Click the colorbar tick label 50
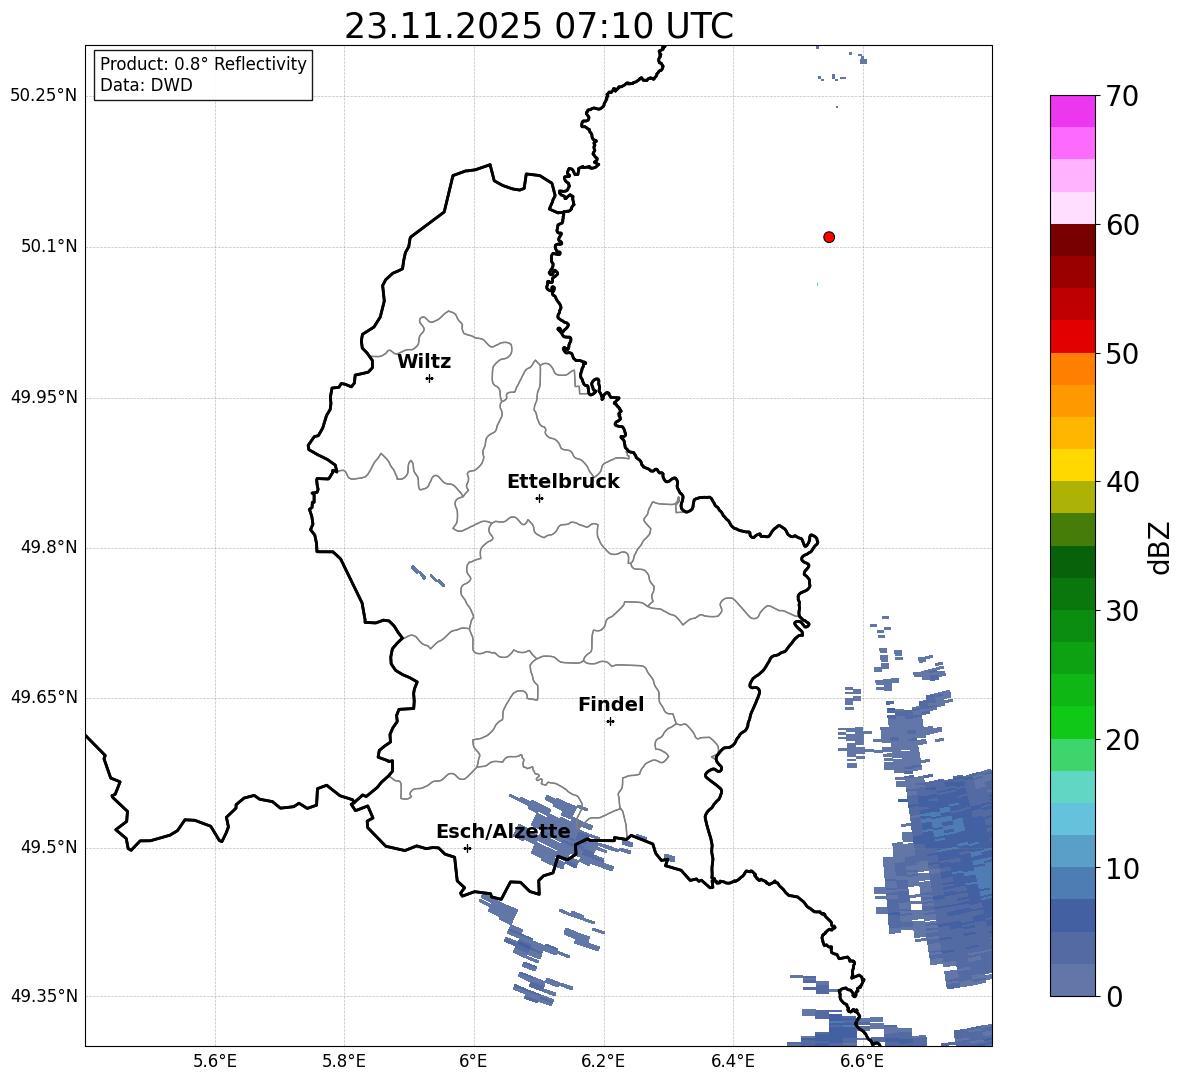Screen dimensions: 1184x1081 [1122, 354]
